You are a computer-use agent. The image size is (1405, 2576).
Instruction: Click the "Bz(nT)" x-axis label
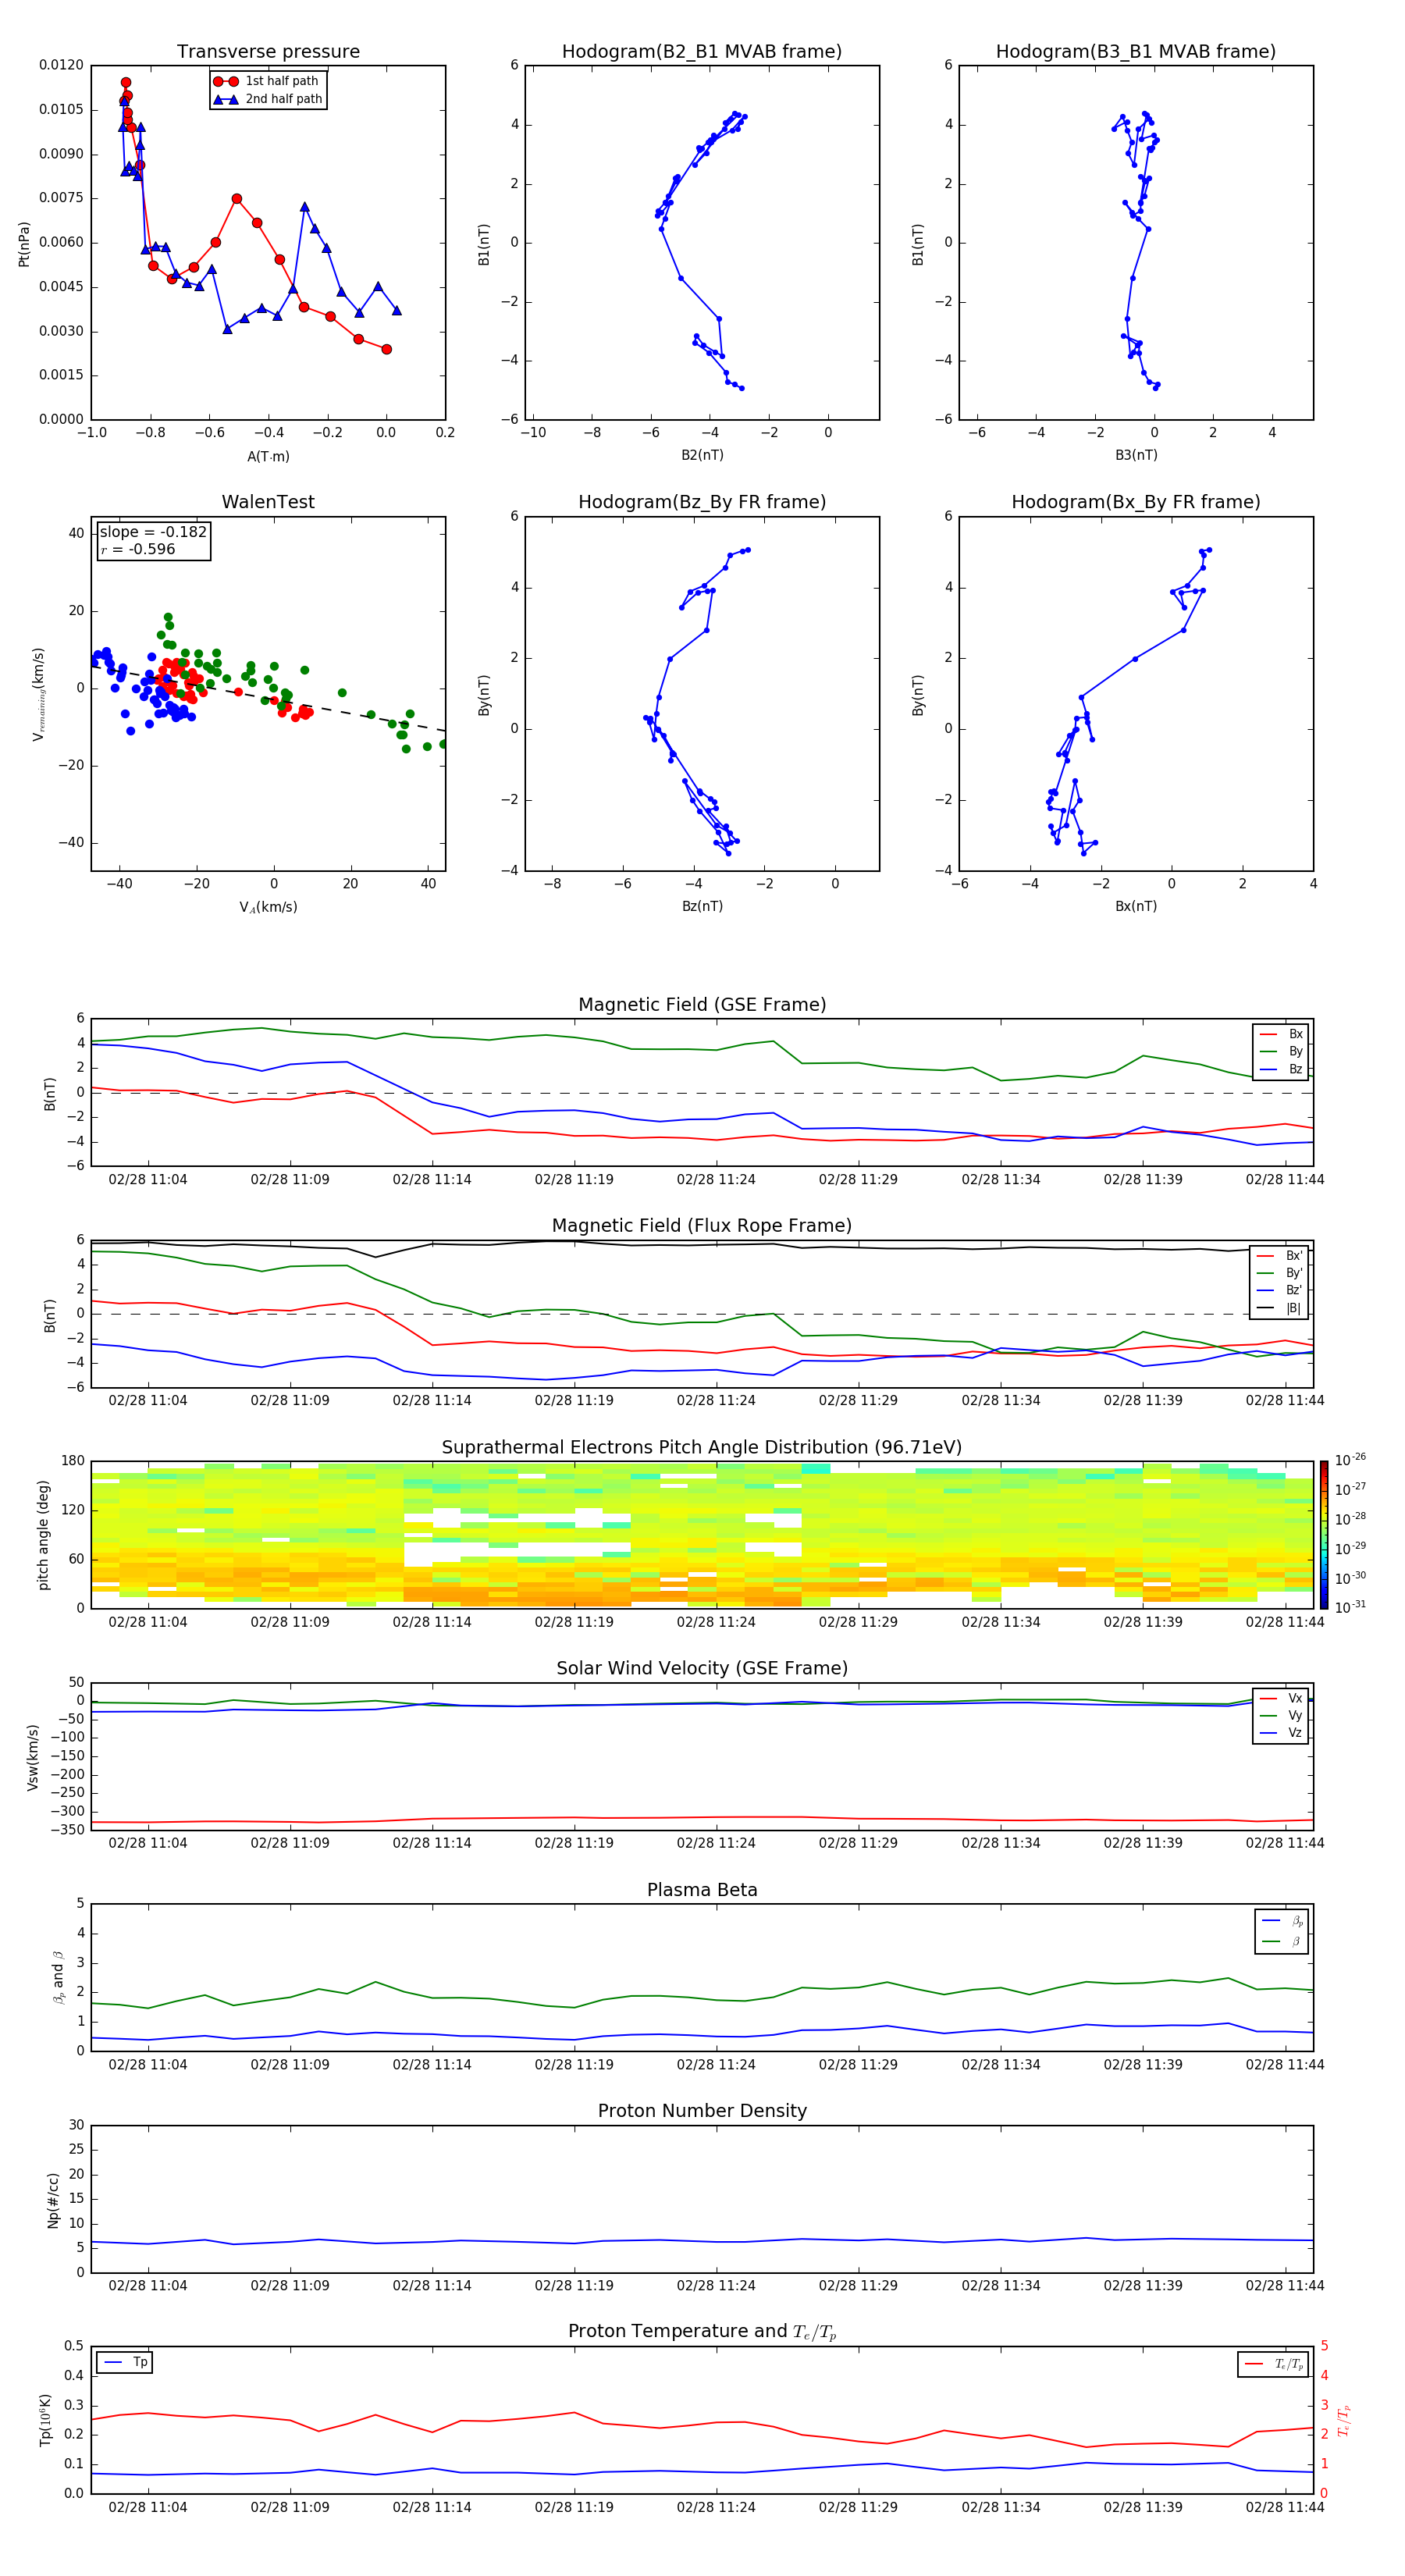coord(702,906)
